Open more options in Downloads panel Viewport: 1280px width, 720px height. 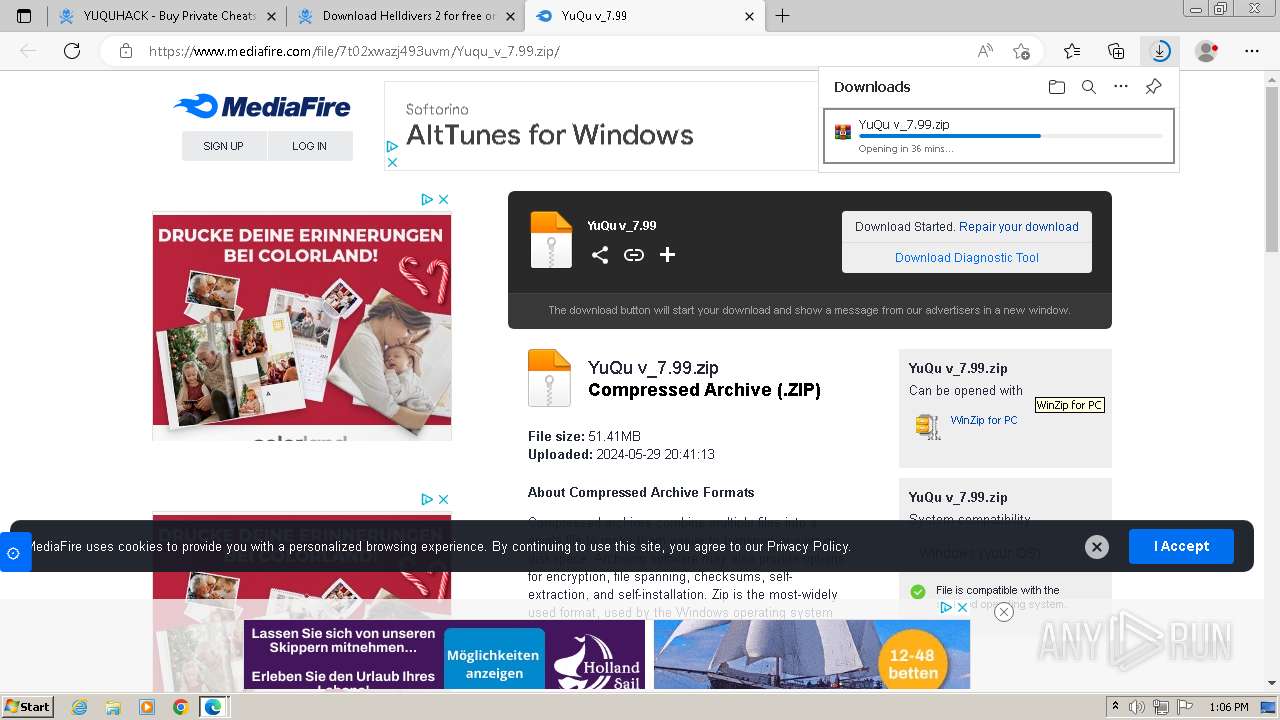click(x=1121, y=87)
